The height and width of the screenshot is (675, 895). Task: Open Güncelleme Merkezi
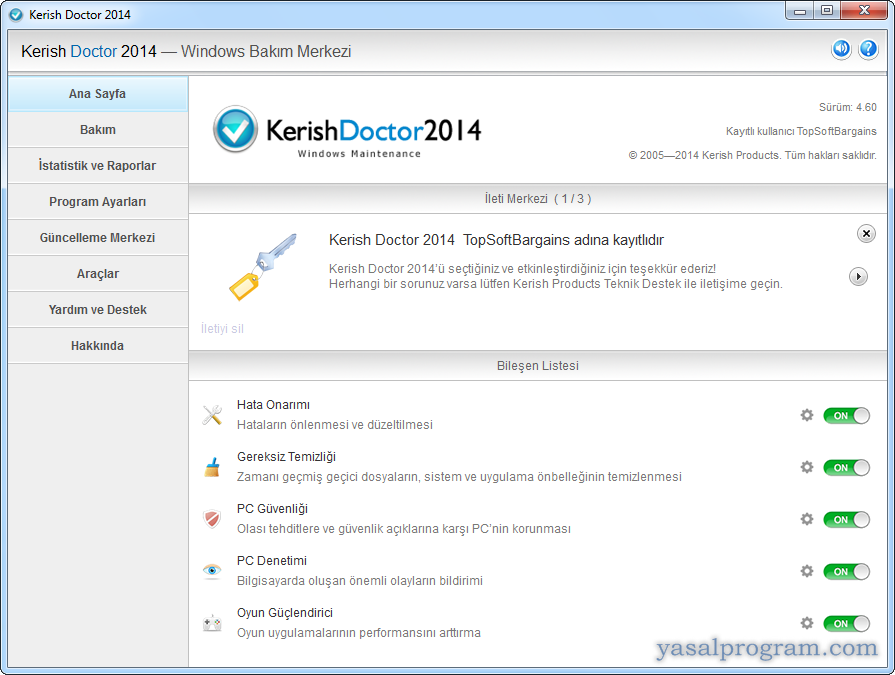pyautogui.click(x=98, y=238)
